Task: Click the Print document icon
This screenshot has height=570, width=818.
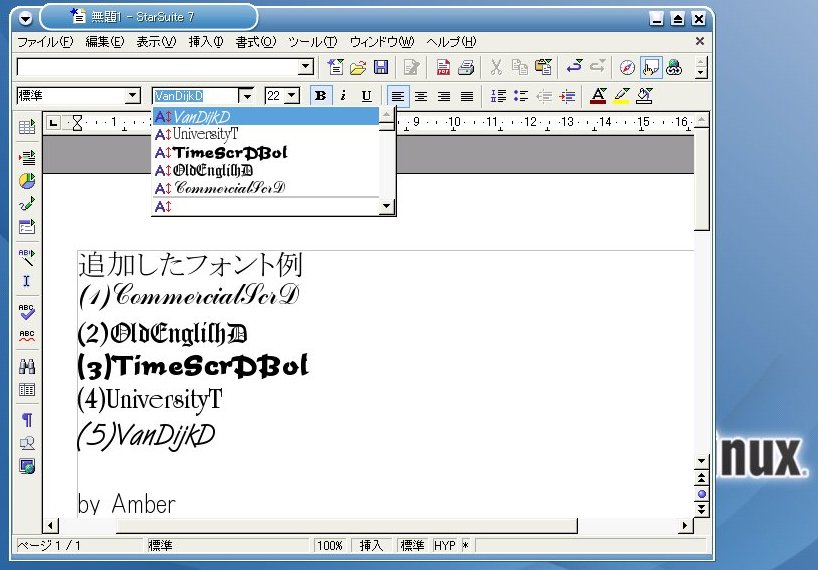Action: [465, 68]
